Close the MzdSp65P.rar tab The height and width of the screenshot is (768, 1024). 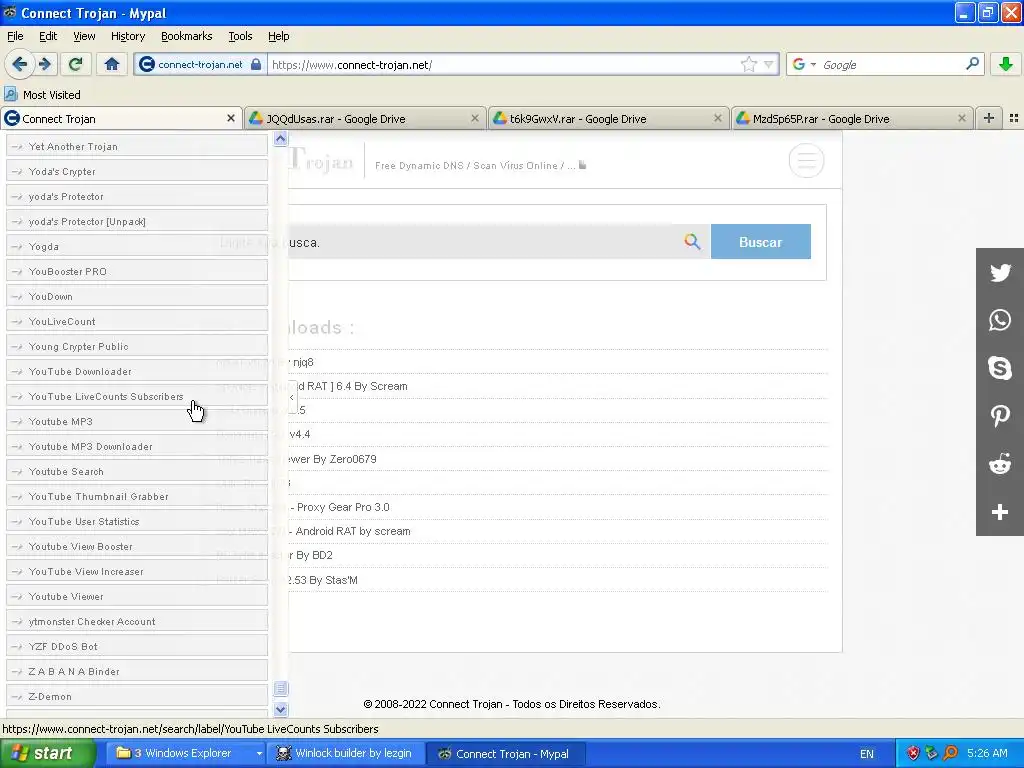pos(961,118)
